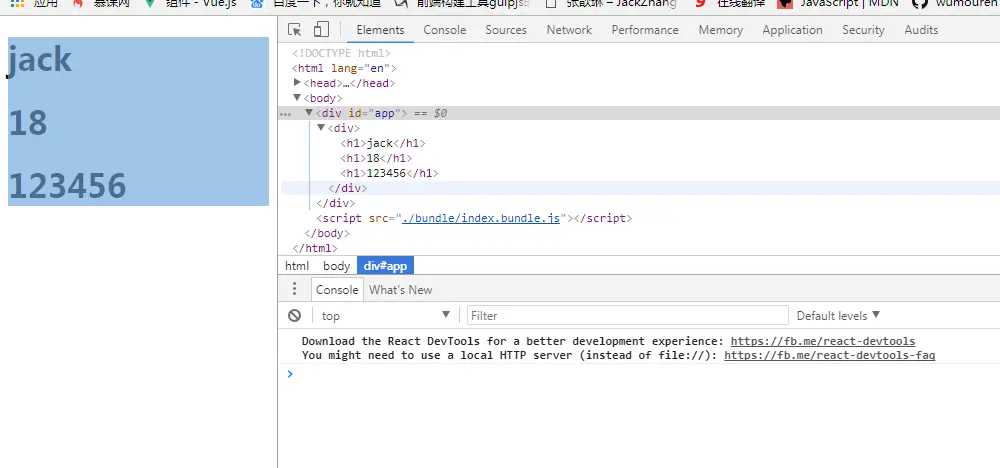Click the GitHub bookmark icon

point(919,3)
